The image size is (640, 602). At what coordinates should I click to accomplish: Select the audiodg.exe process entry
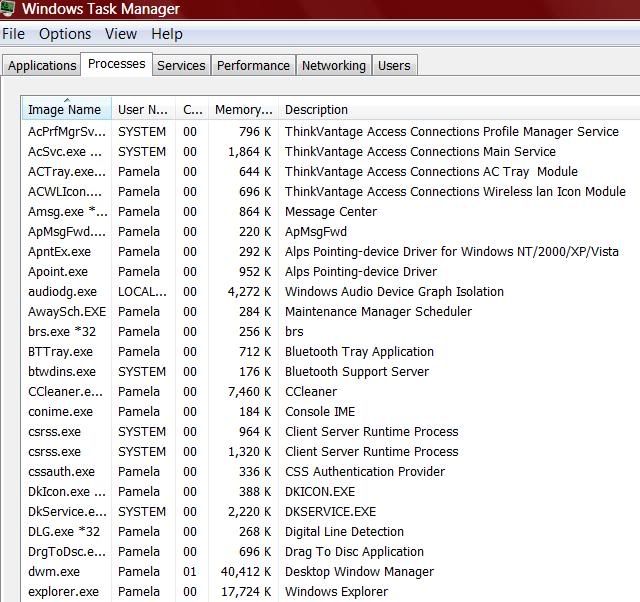coord(62,292)
